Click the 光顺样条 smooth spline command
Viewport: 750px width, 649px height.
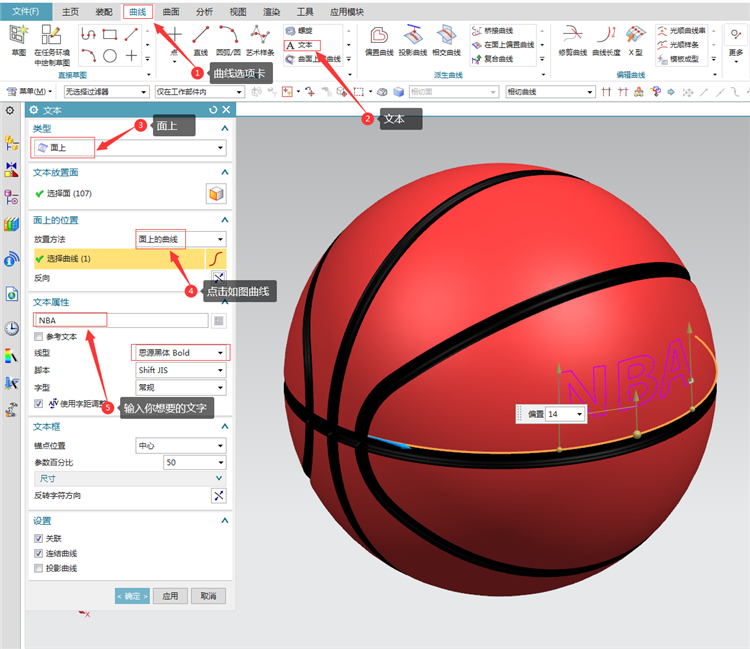click(x=678, y=44)
